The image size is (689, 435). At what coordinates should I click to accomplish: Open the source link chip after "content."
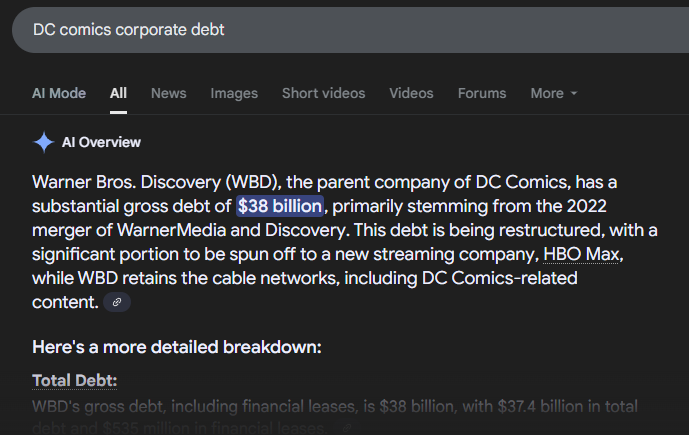(x=117, y=301)
